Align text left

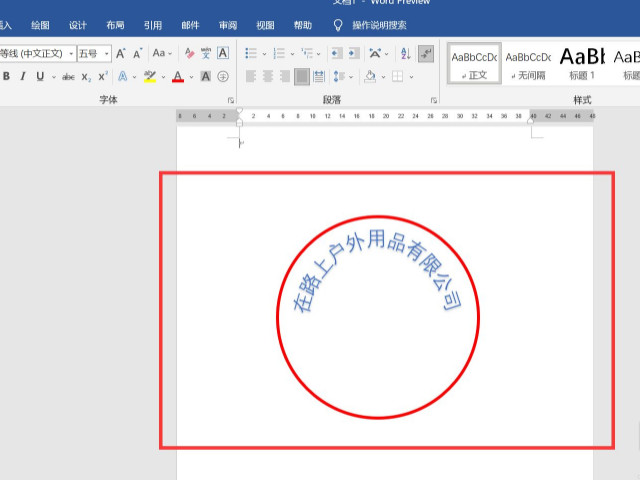pyautogui.click(x=251, y=76)
